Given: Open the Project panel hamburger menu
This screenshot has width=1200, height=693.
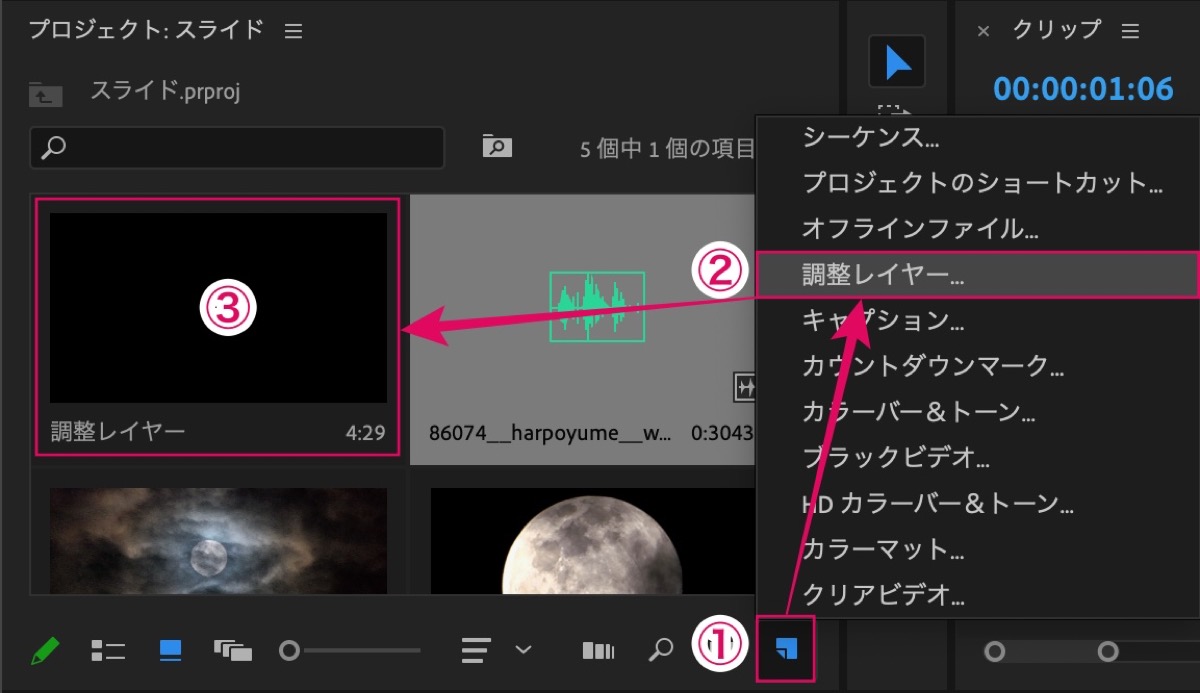Looking at the screenshot, I should coord(293,31).
